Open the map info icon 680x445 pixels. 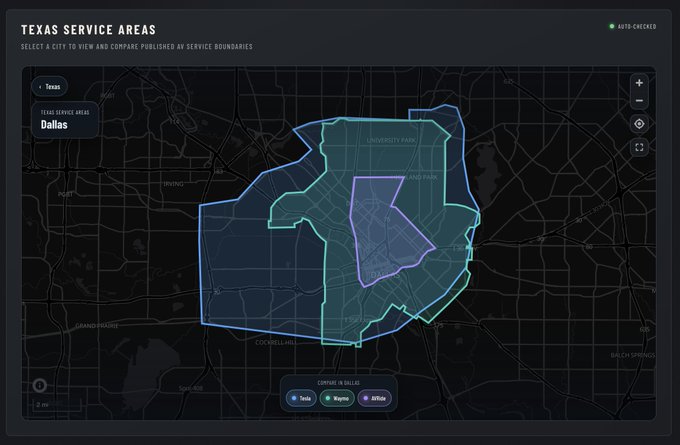(x=39, y=385)
